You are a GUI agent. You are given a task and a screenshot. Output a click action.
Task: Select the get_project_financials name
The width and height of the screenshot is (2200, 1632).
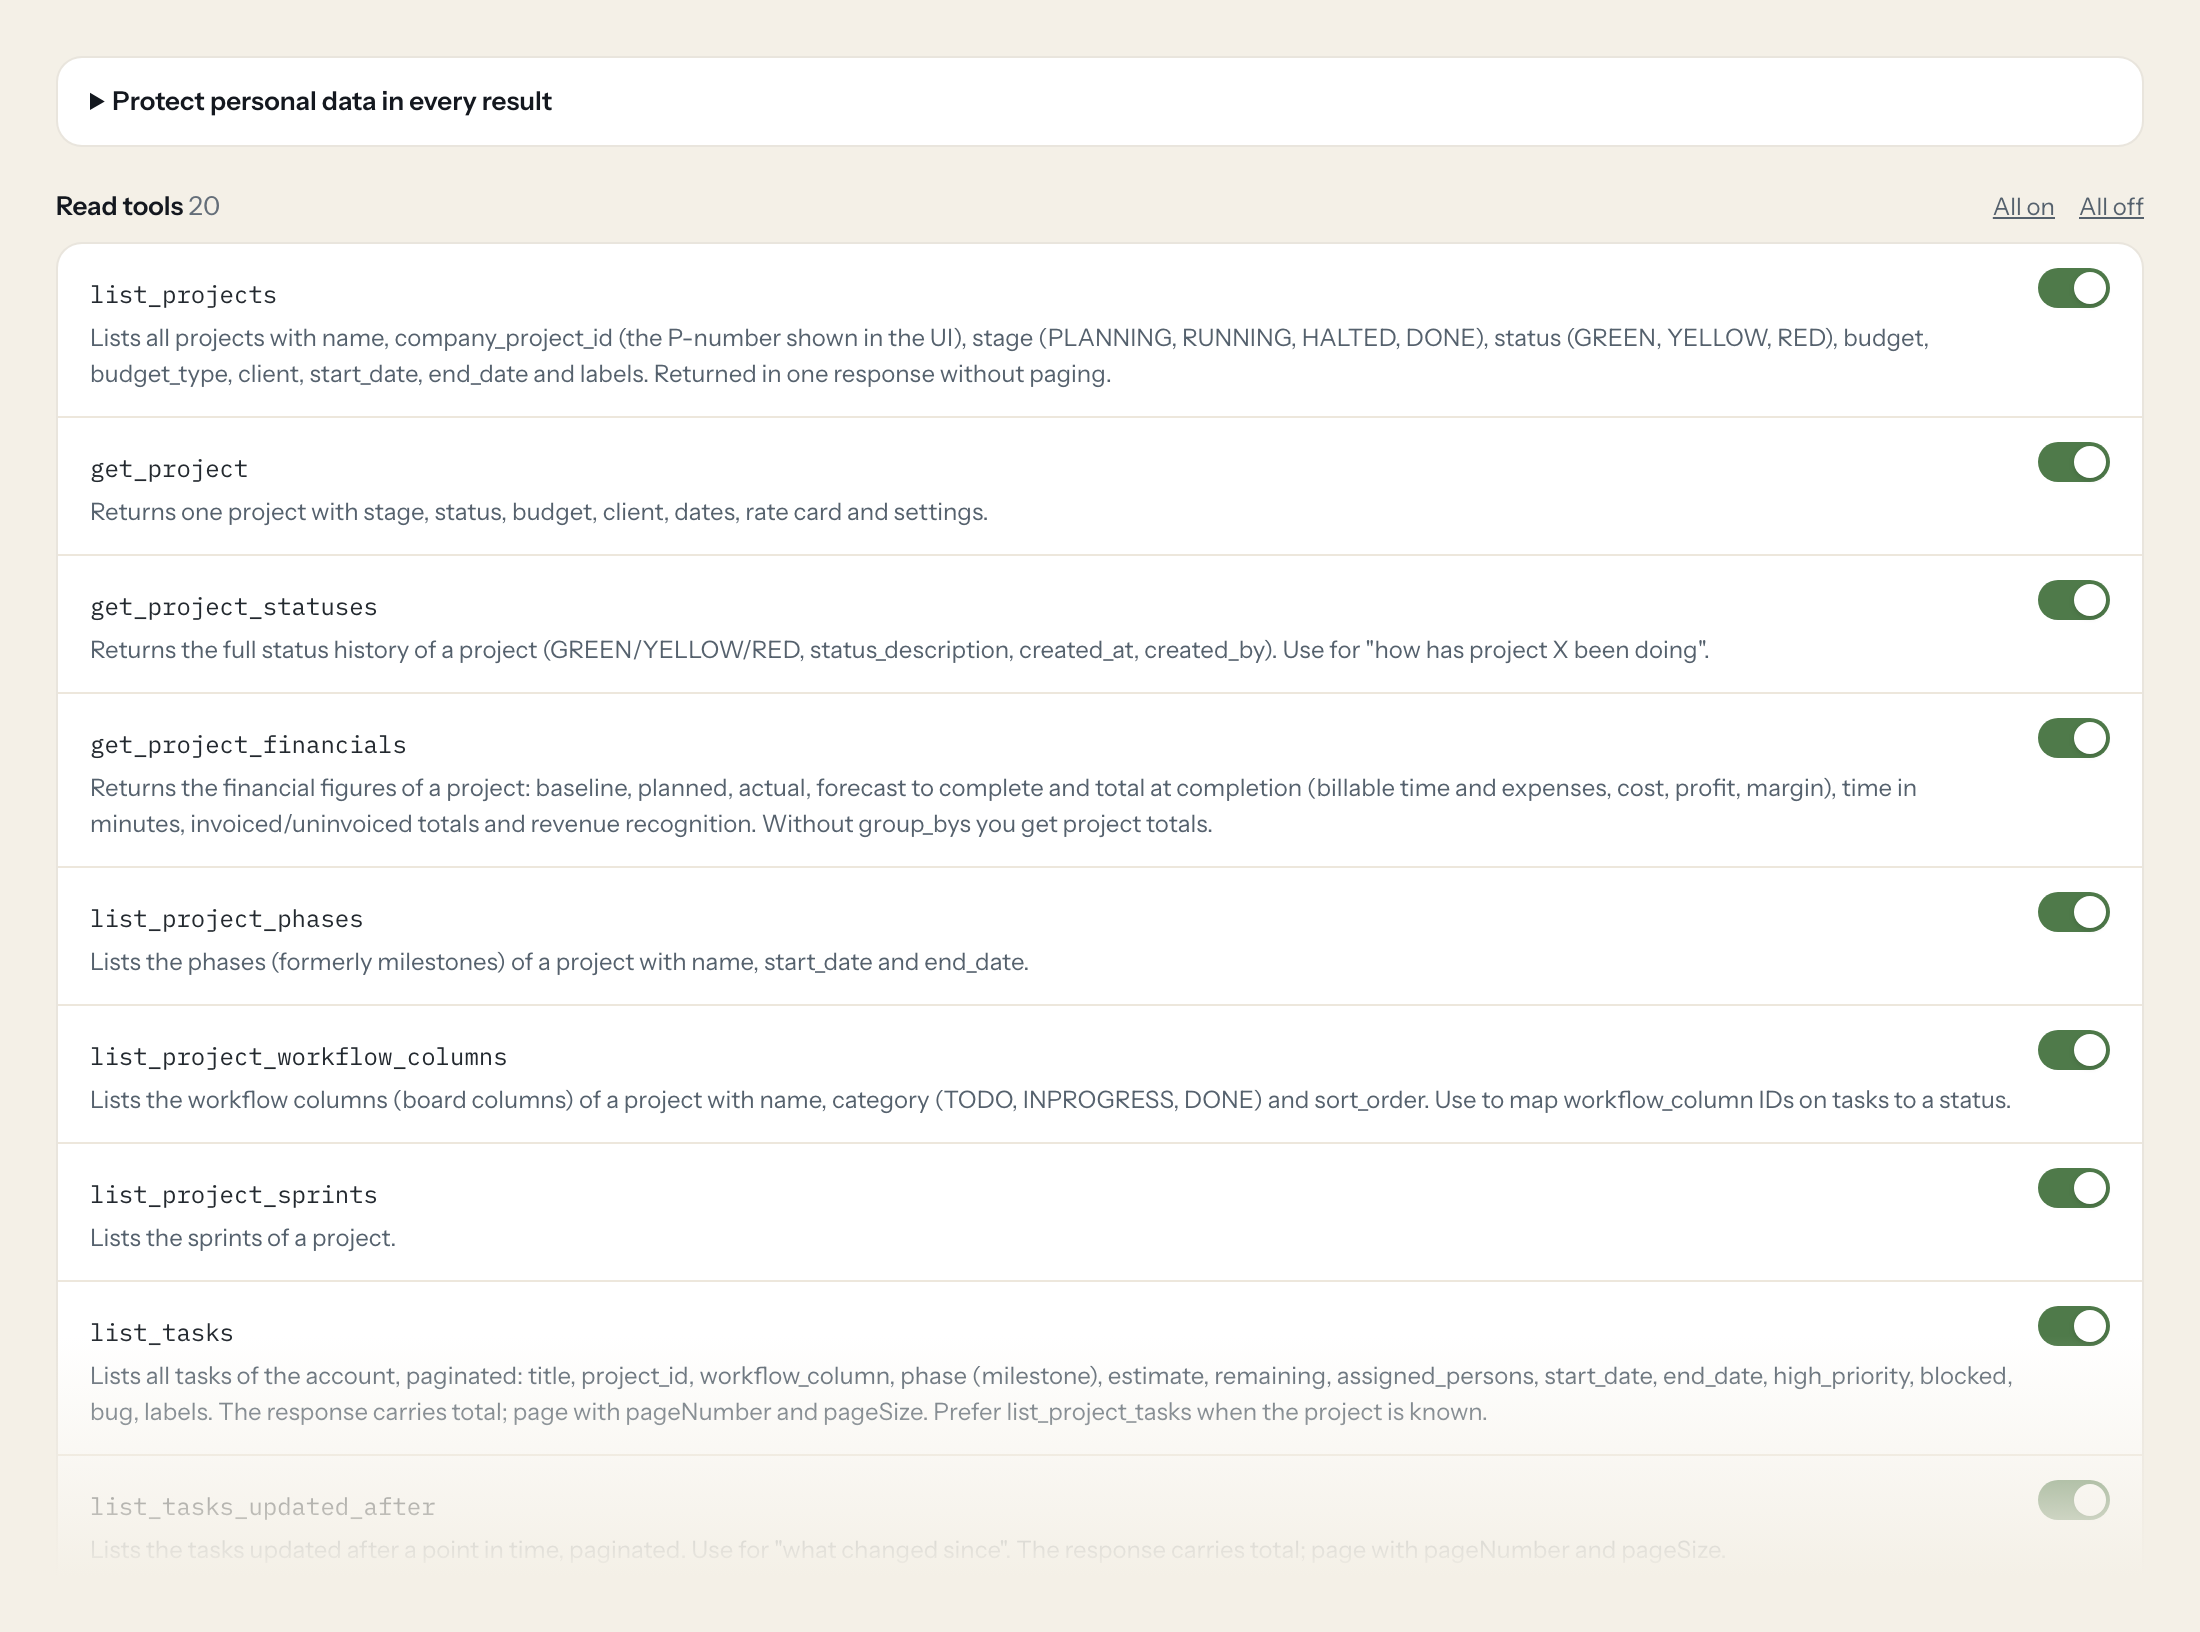click(x=248, y=745)
